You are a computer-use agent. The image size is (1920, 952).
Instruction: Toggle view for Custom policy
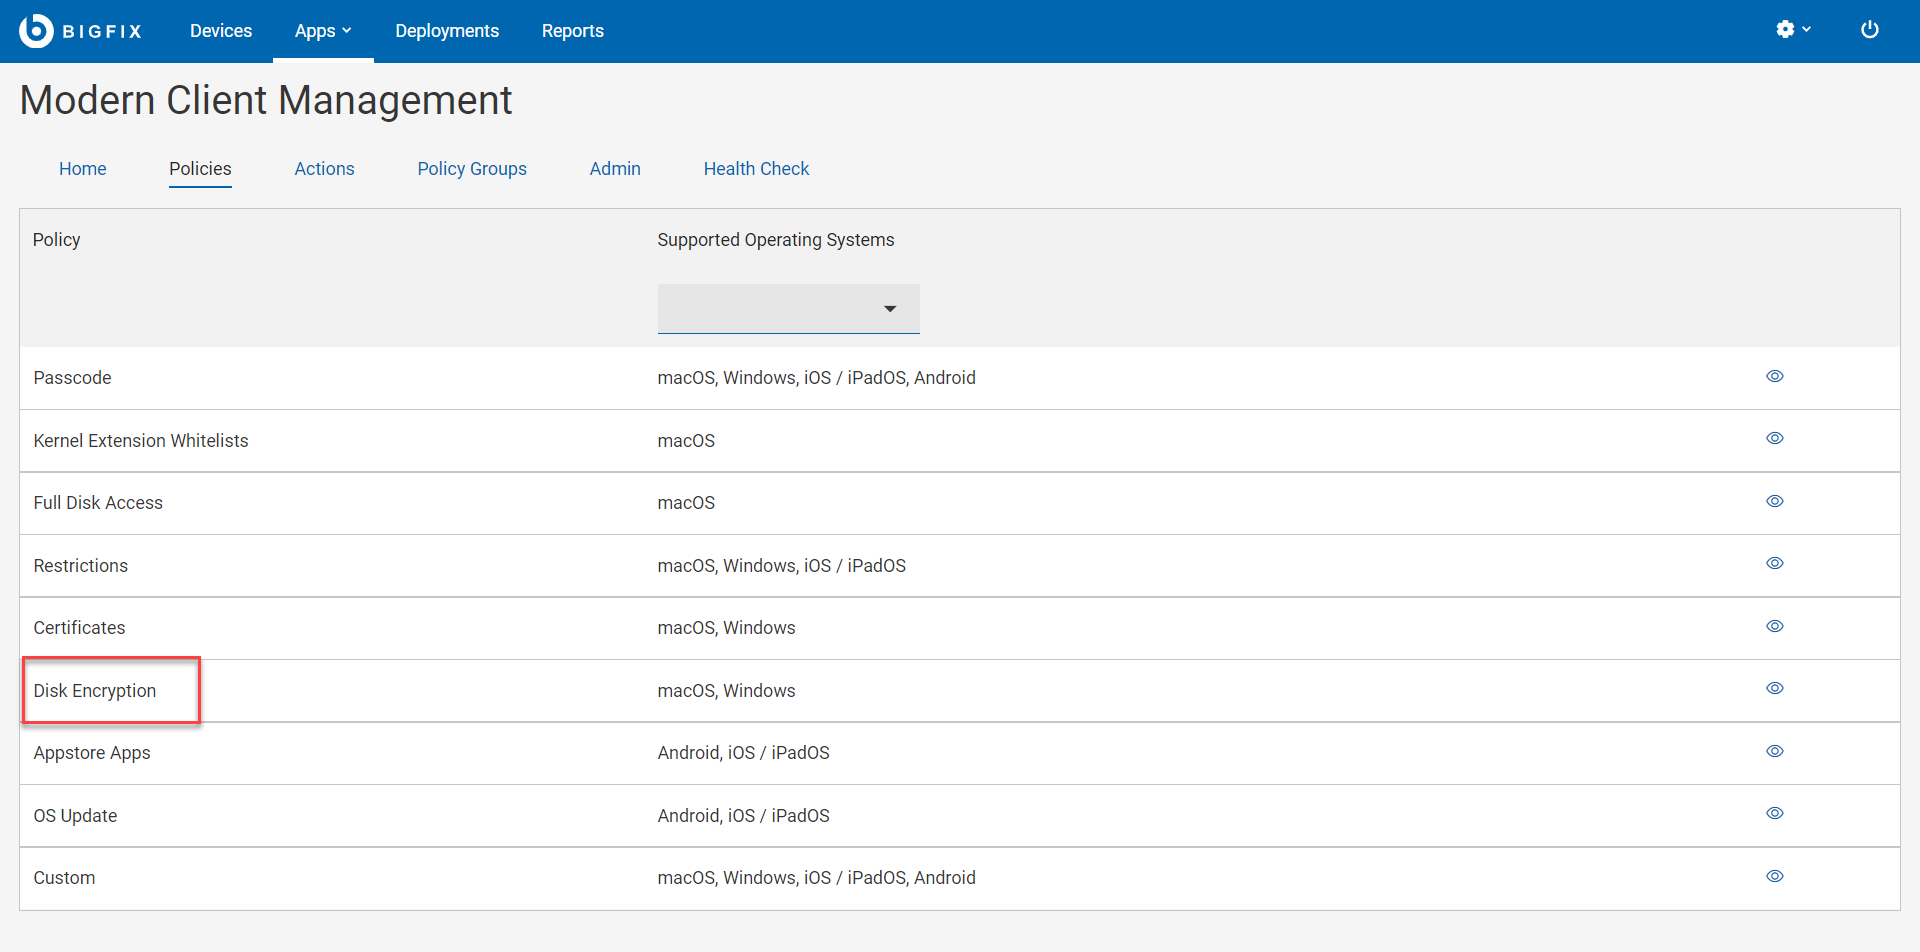(x=1774, y=877)
